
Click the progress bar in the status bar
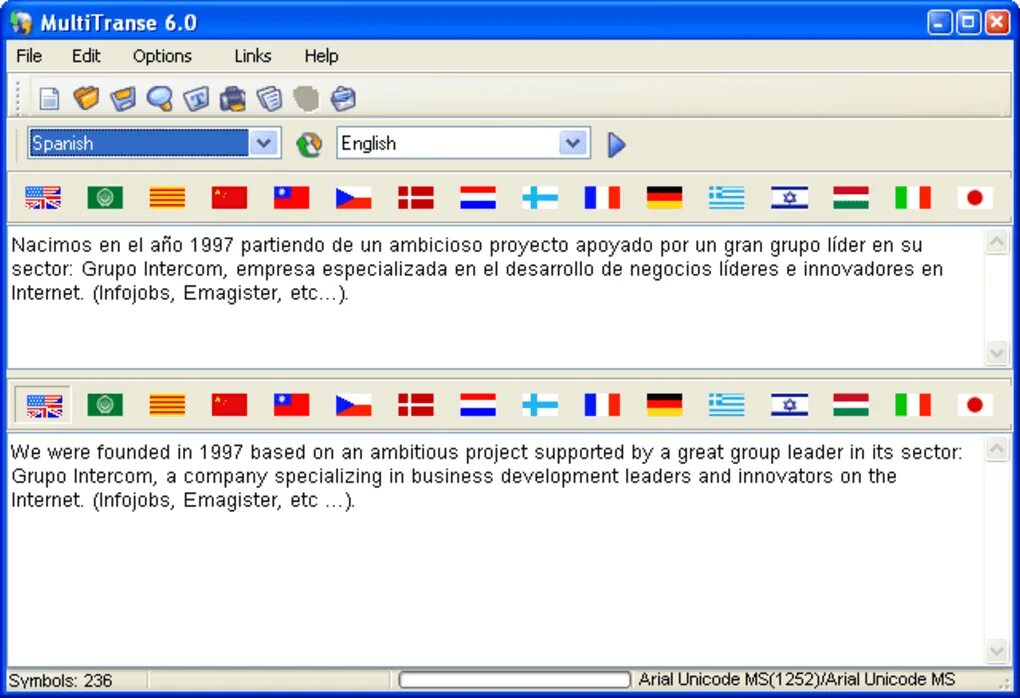point(515,680)
